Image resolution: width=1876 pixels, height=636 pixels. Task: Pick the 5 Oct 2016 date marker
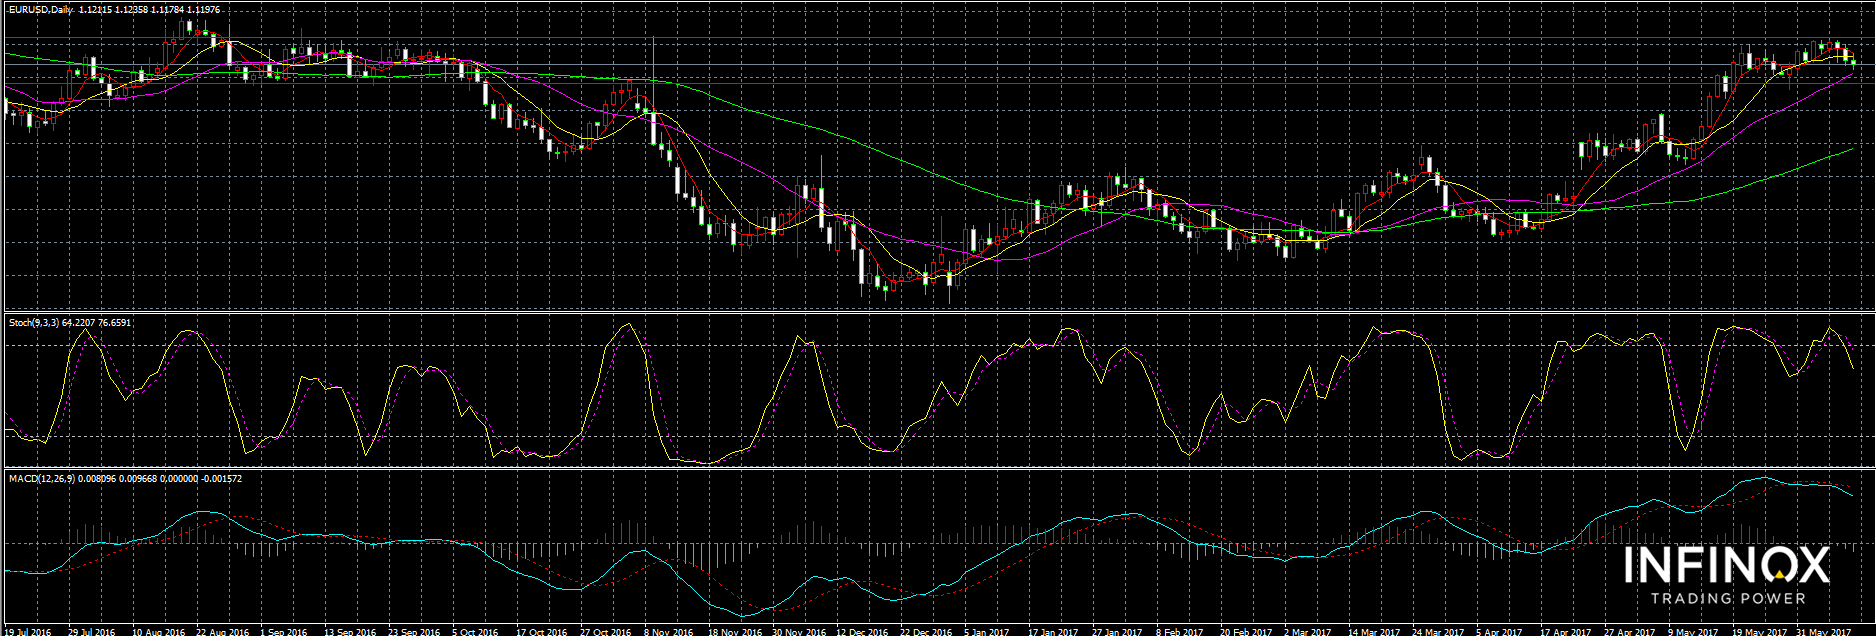(x=474, y=631)
